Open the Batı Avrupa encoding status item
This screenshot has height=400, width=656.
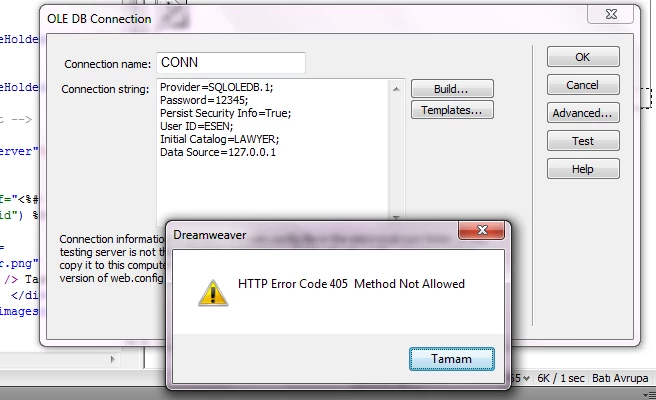click(x=620, y=378)
